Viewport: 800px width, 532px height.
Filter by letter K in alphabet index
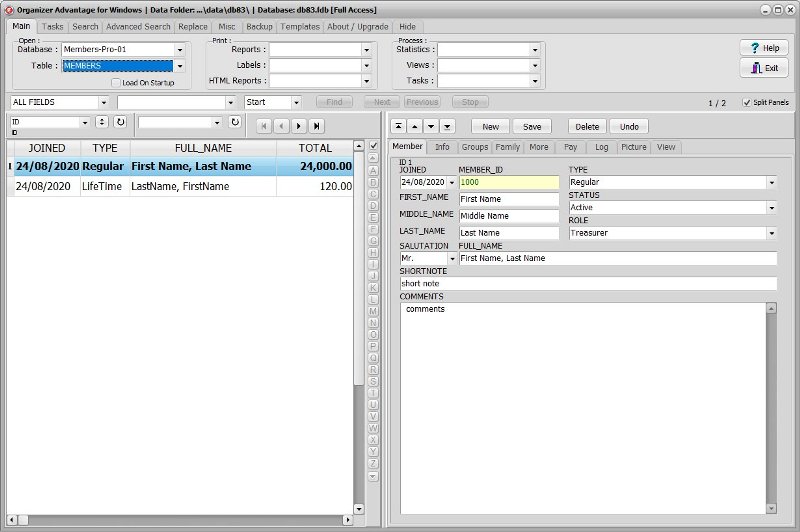373,288
